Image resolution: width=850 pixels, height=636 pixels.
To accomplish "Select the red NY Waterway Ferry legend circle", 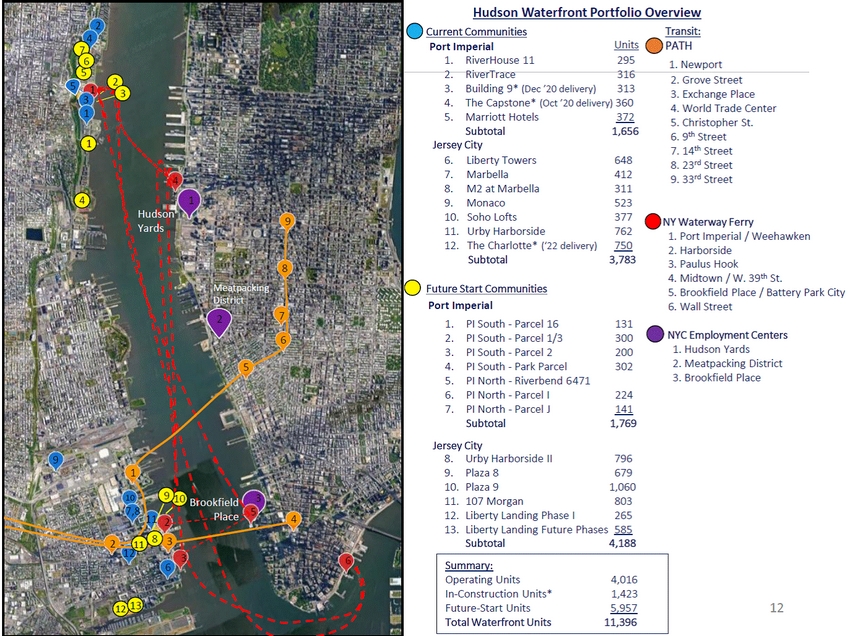I will click(x=653, y=221).
